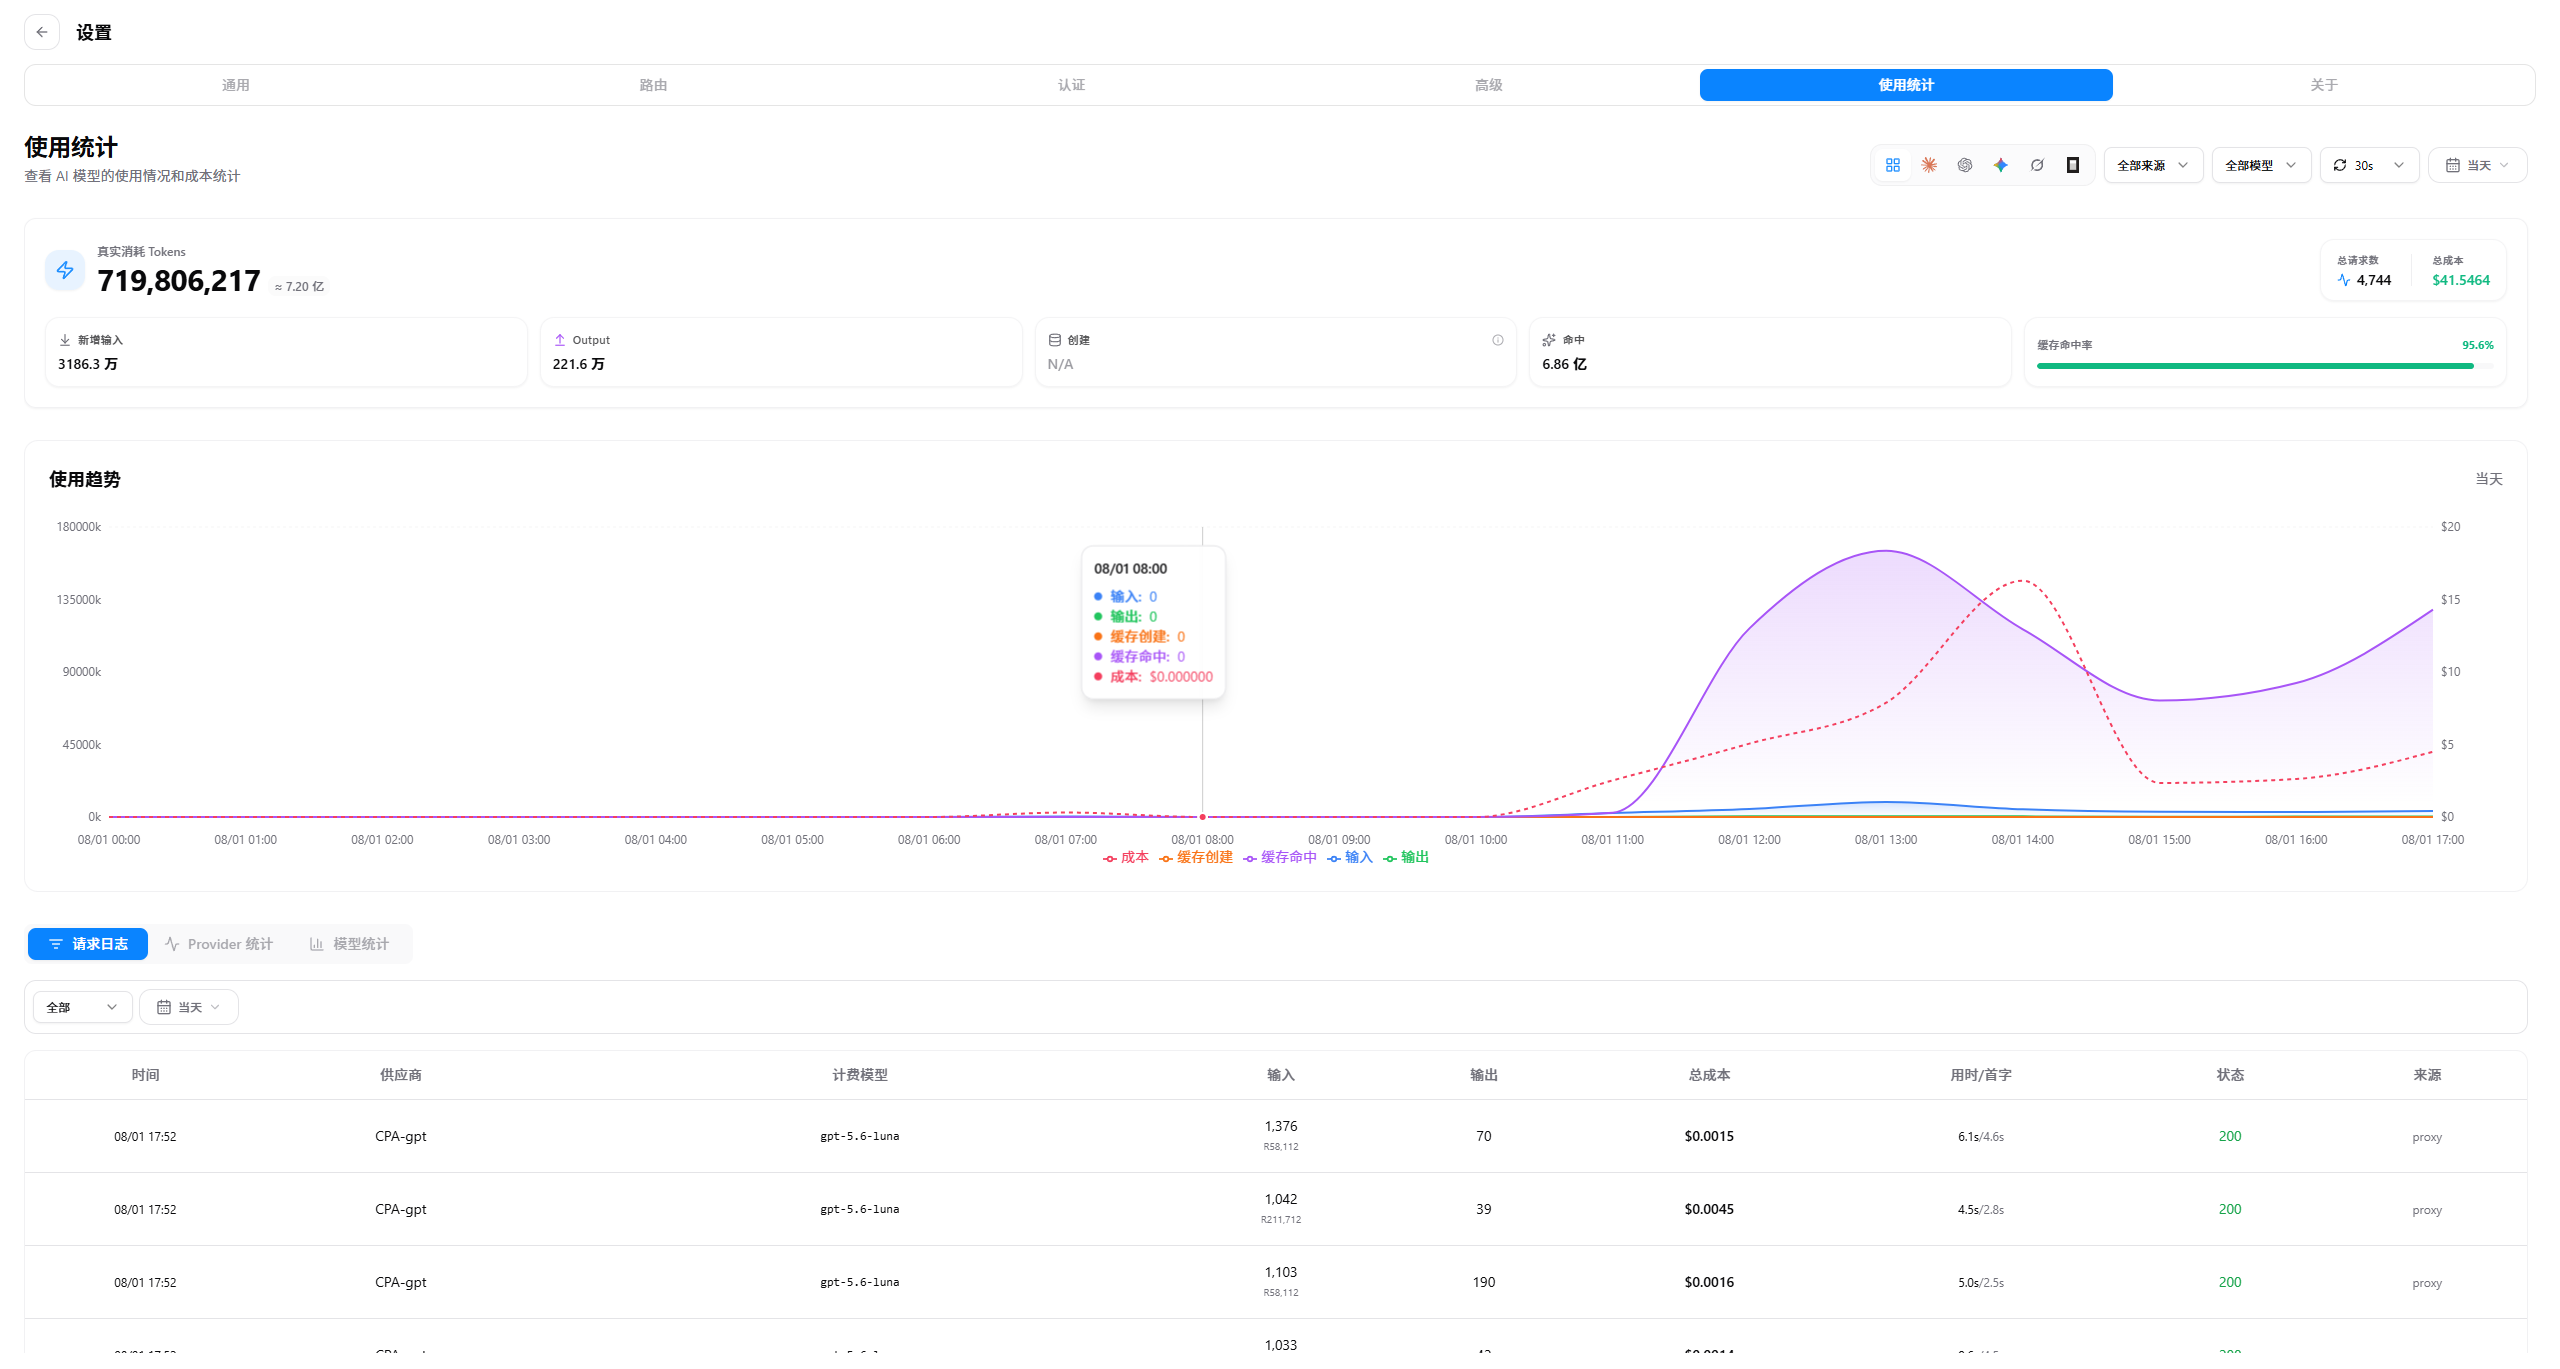Click the 3186.3 万 new input value
This screenshot has width=2560, height=1369.
(x=88, y=364)
